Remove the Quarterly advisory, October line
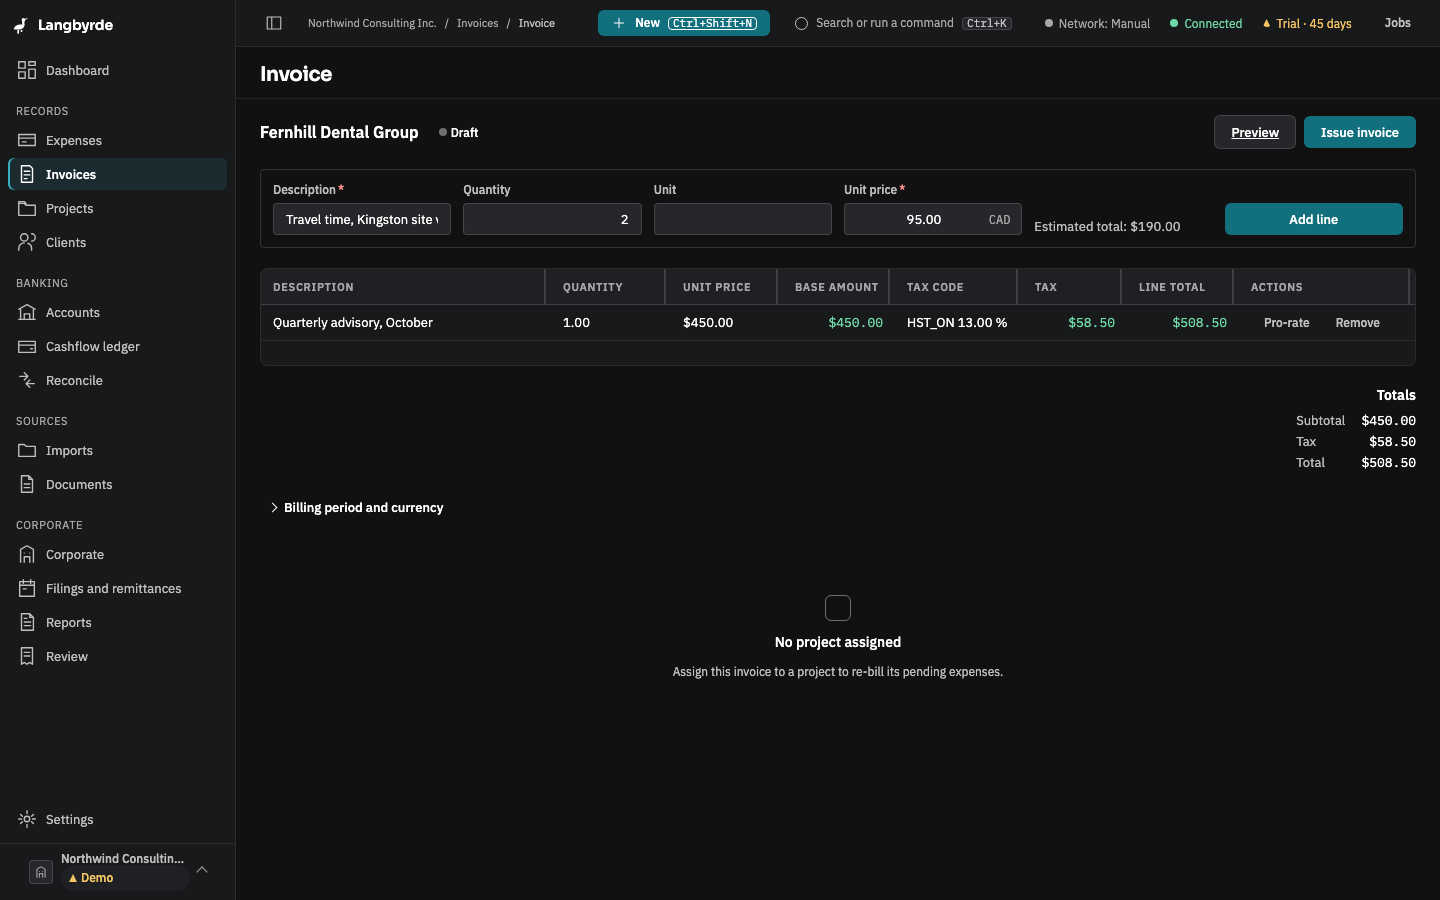This screenshot has width=1440, height=900. tap(1358, 323)
